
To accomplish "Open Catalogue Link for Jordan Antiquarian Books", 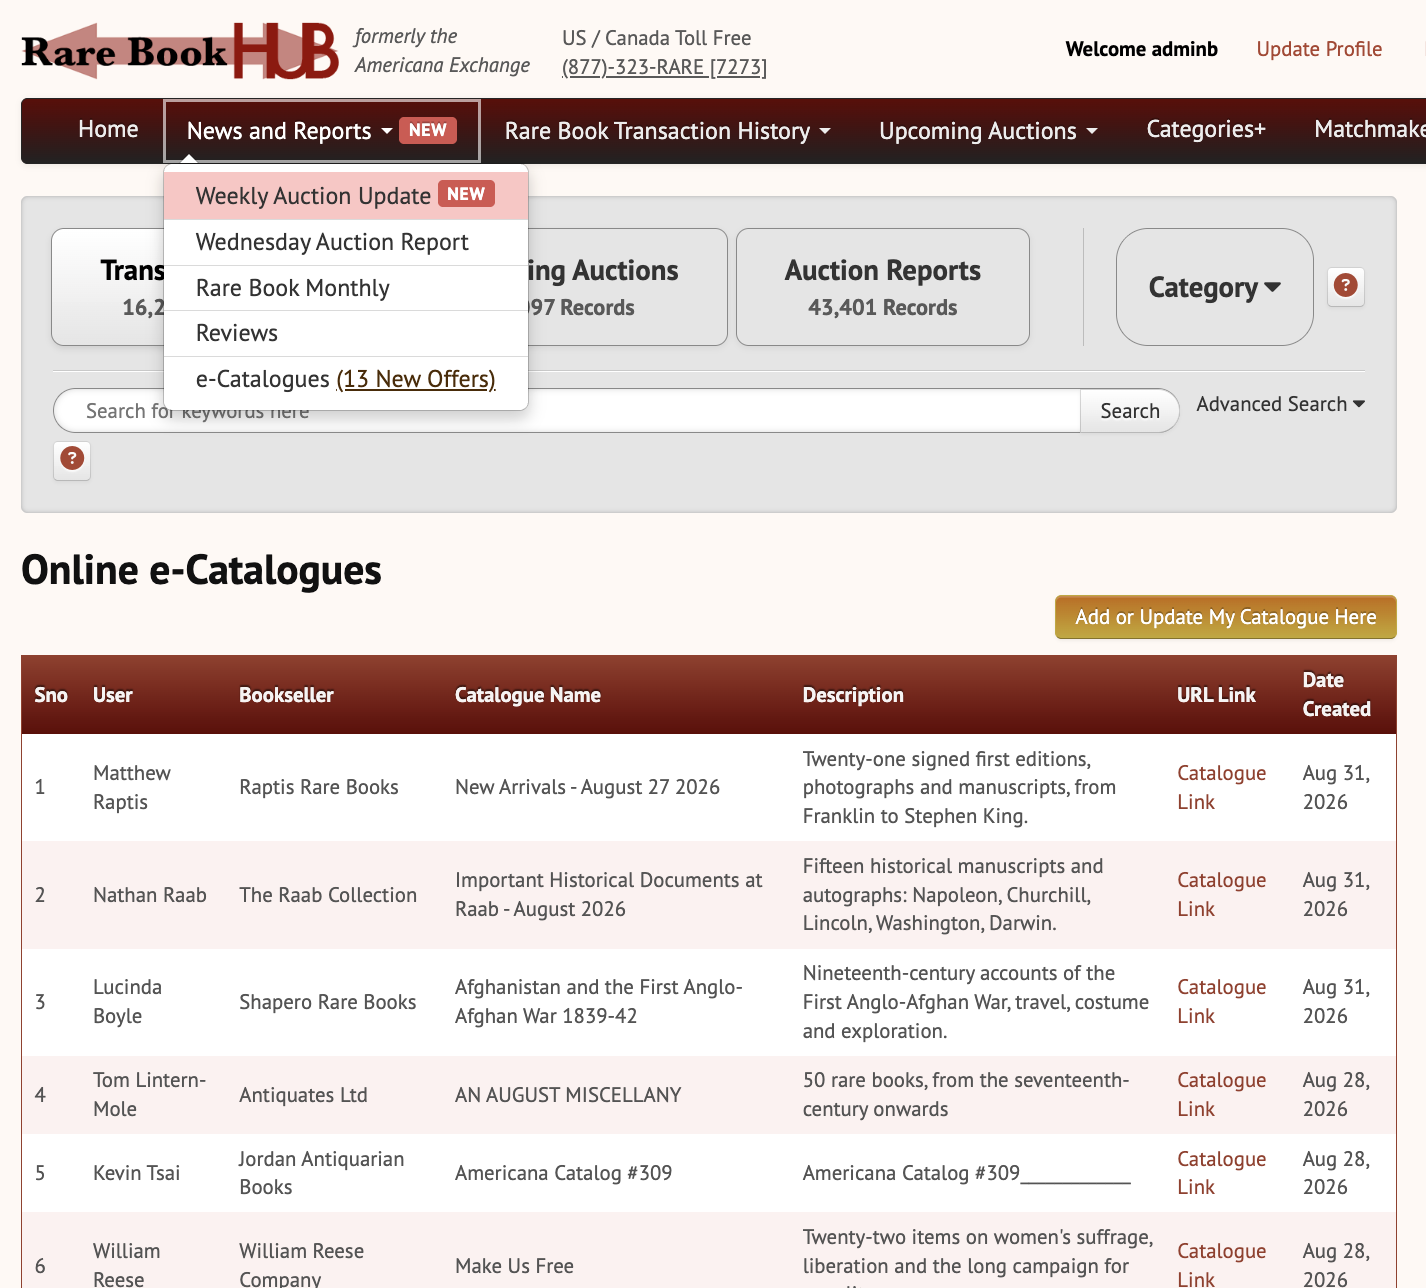I will coord(1221,1173).
